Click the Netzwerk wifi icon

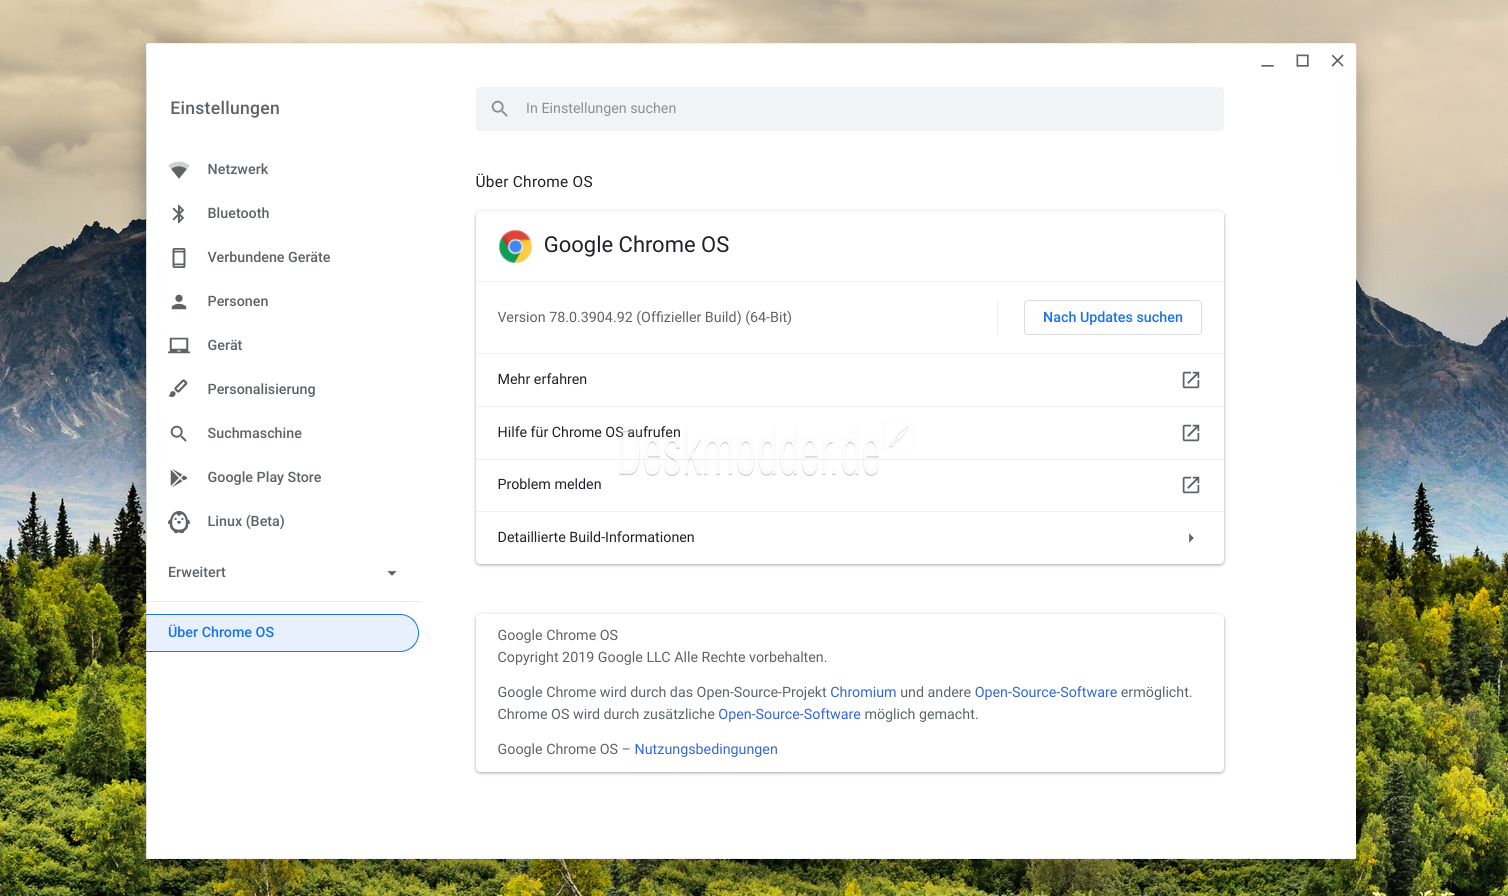click(x=179, y=170)
